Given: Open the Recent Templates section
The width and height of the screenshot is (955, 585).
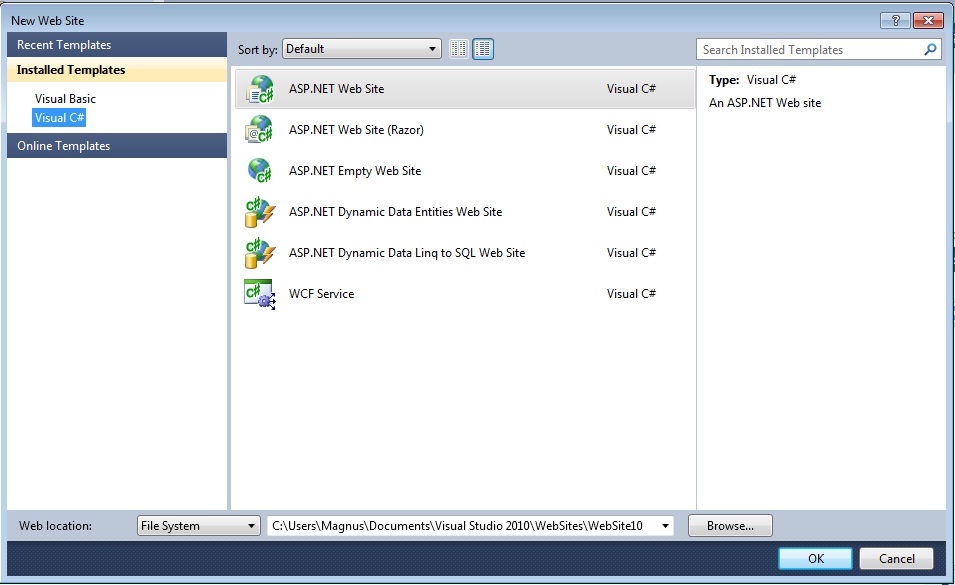Looking at the screenshot, I should tap(117, 45).
